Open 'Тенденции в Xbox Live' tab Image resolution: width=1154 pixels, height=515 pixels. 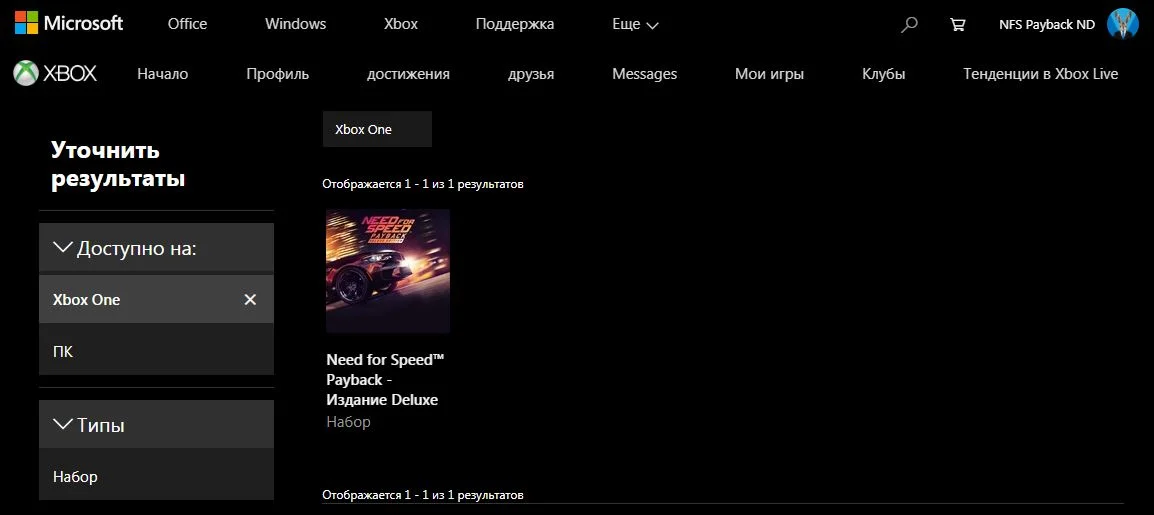[1041, 74]
